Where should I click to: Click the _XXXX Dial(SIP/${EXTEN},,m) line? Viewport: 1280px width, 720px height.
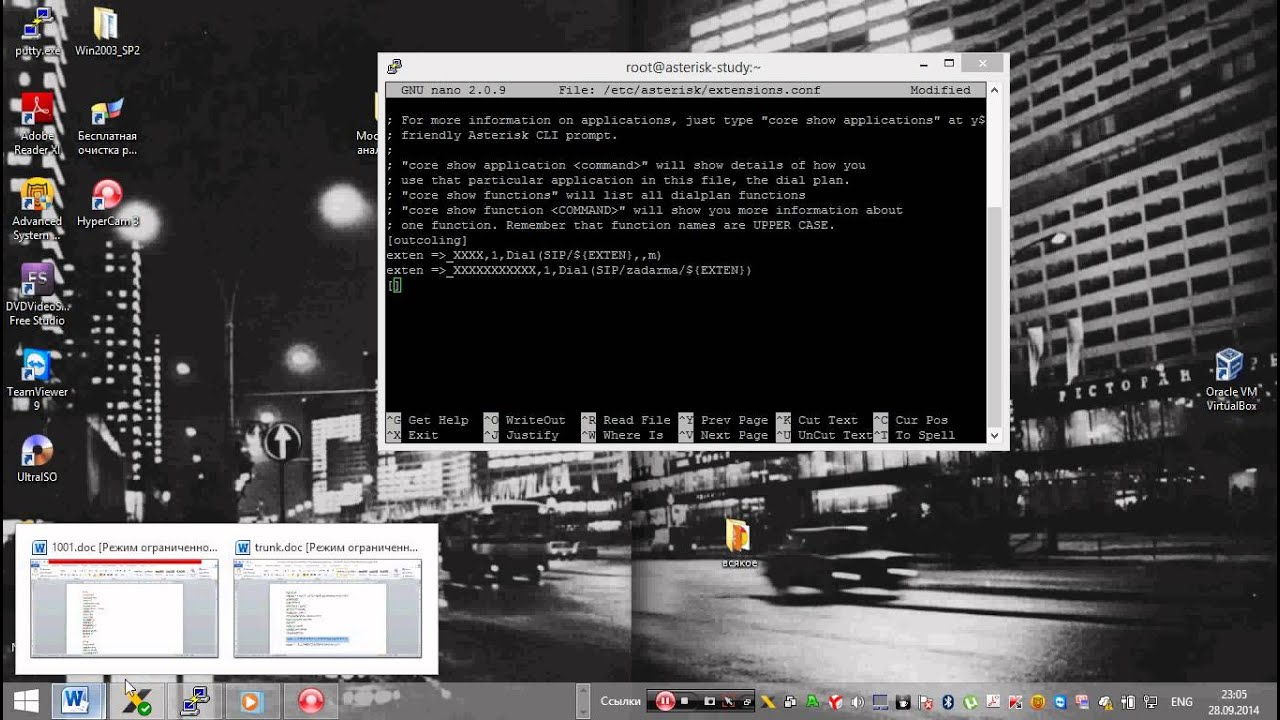524,255
